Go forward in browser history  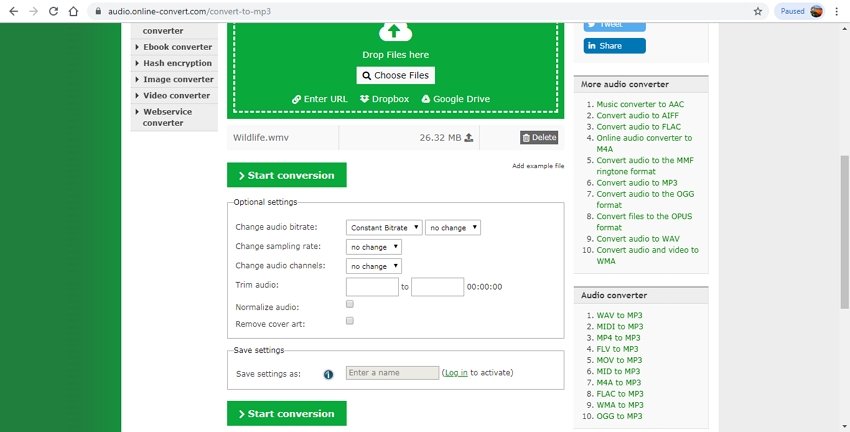click(34, 11)
